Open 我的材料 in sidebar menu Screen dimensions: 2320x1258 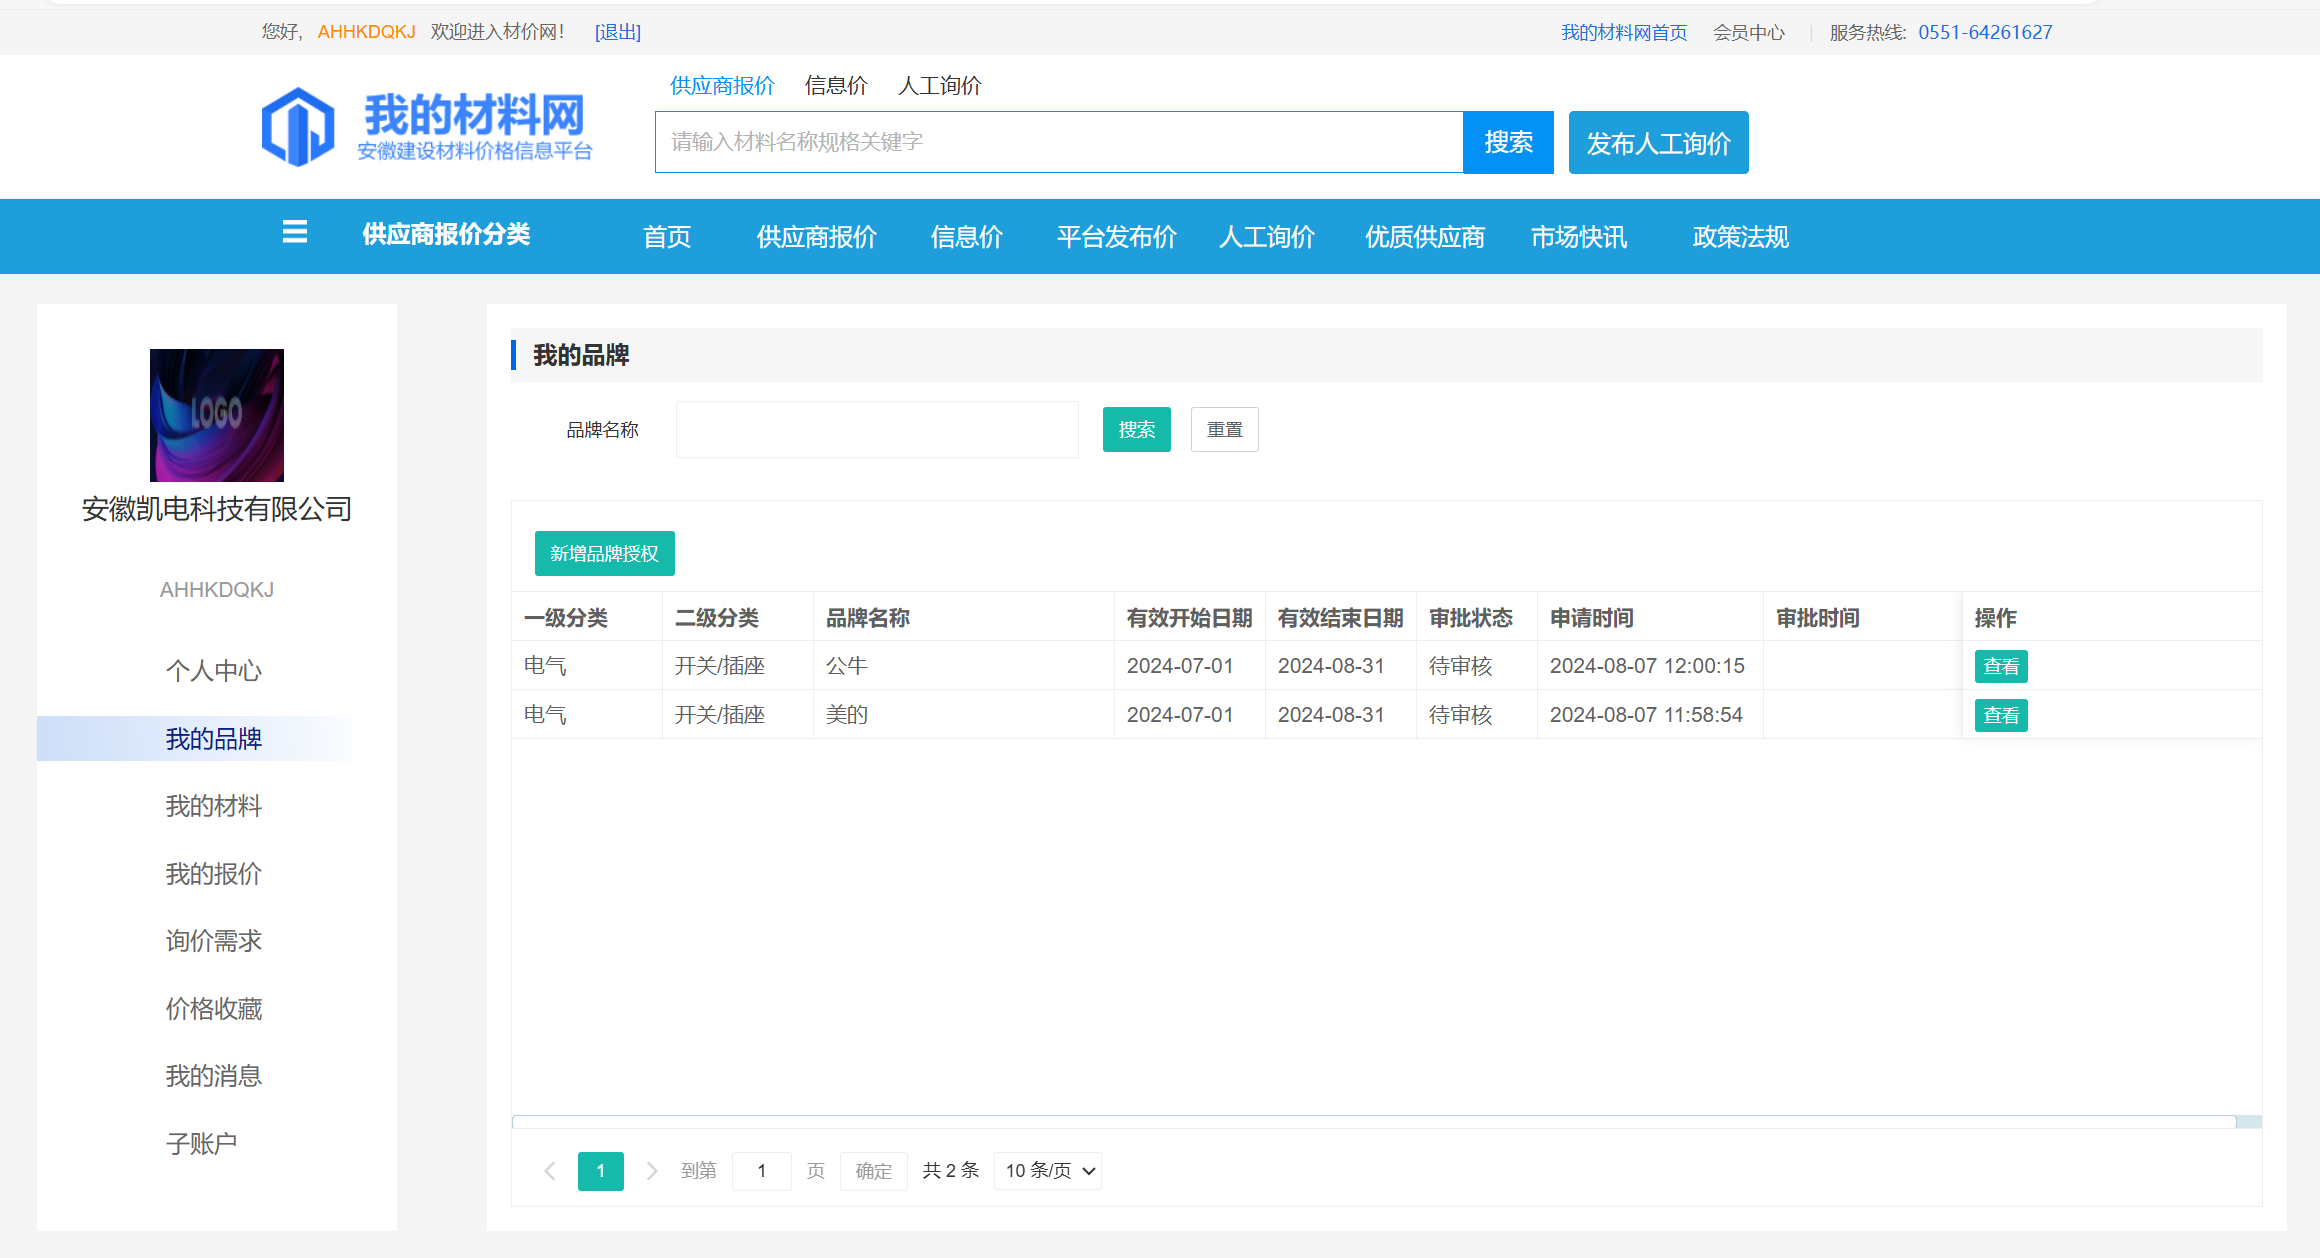214,806
